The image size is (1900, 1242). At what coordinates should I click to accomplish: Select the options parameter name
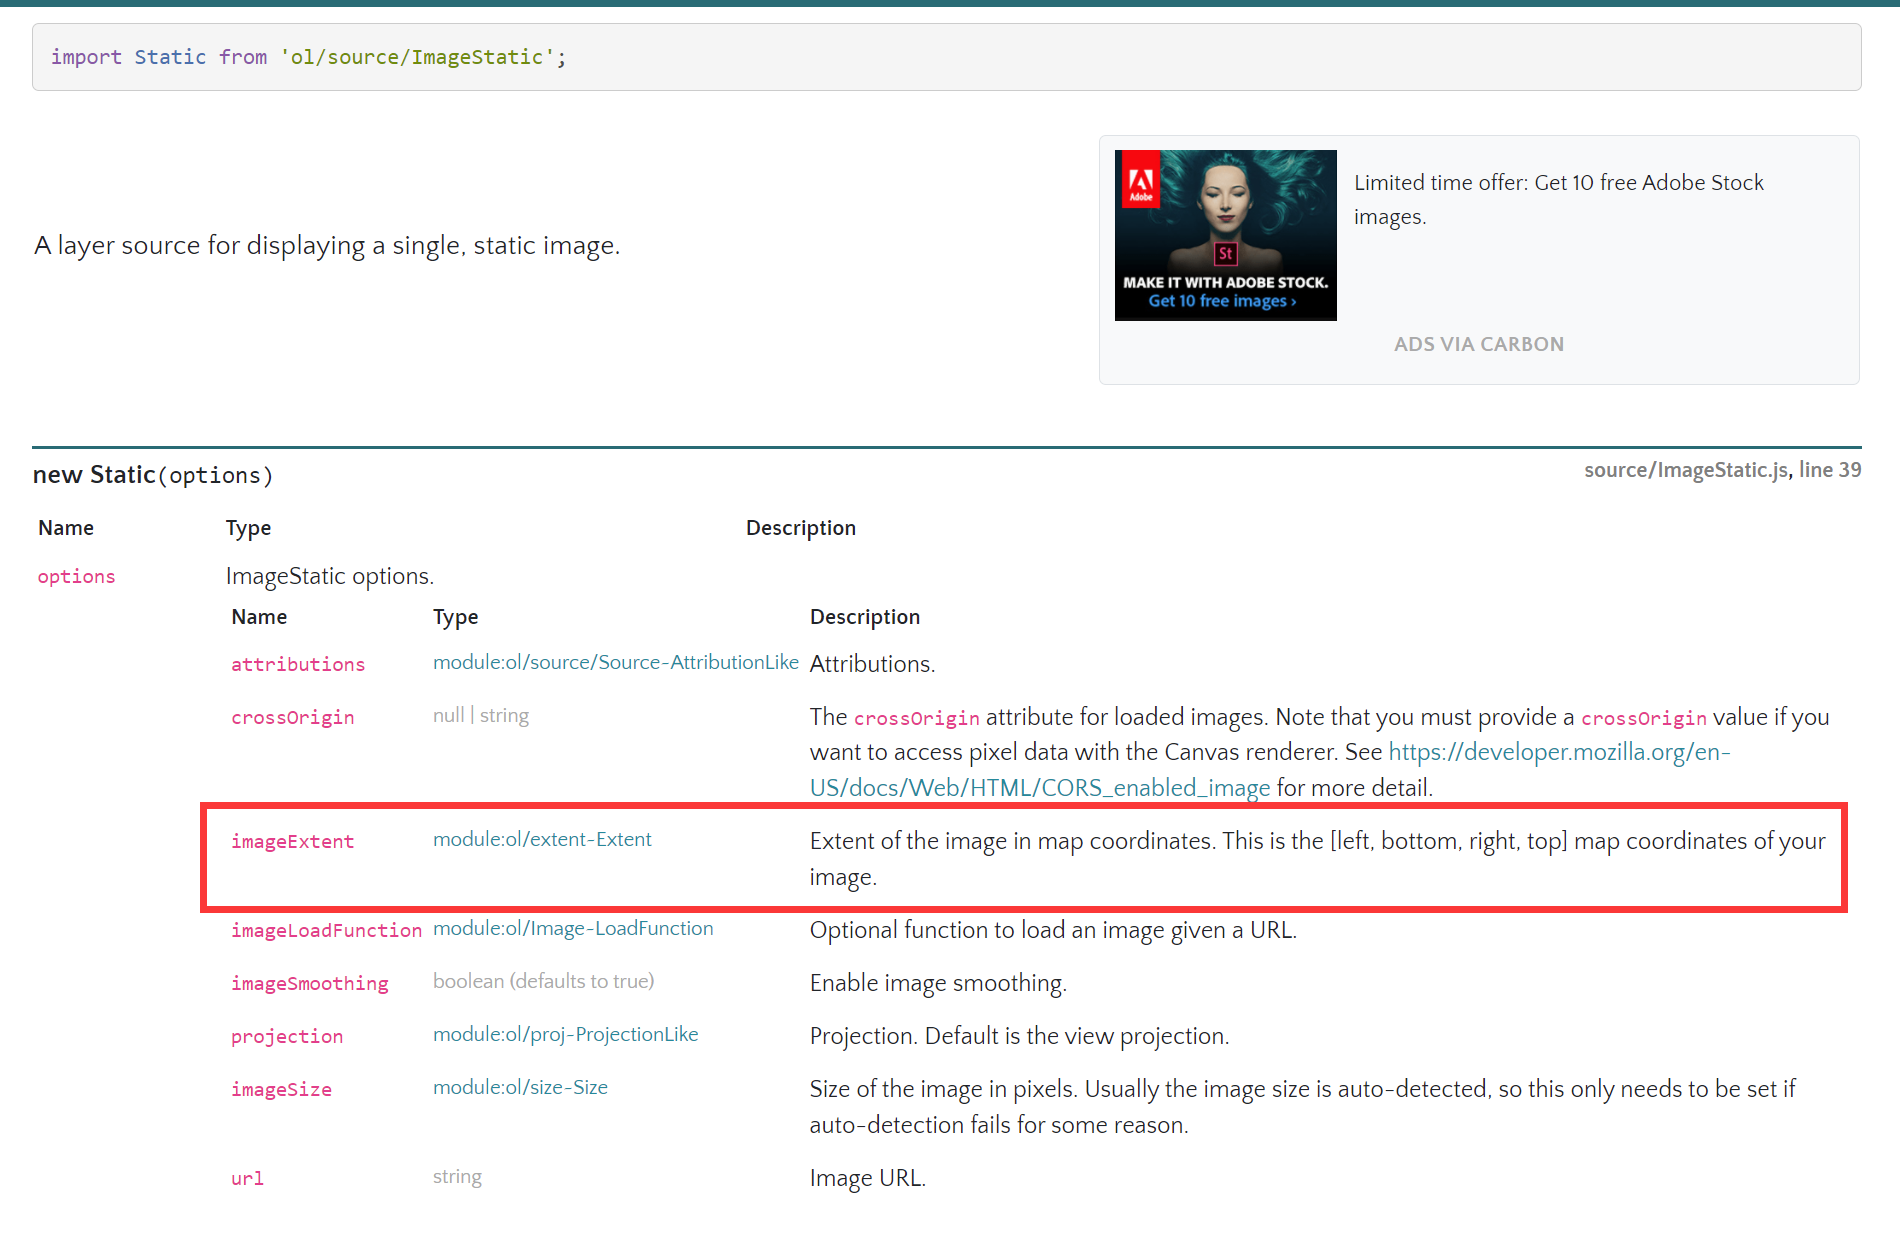[76, 576]
